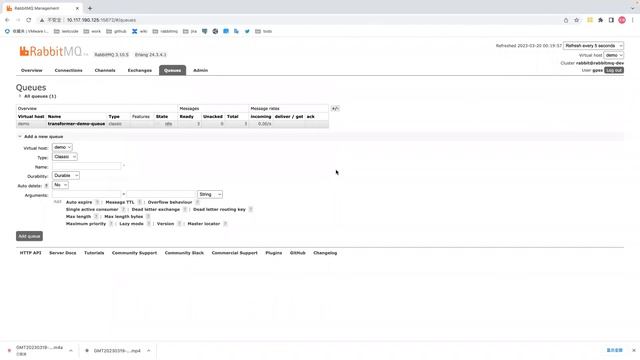Viewport: 640px width, 360px height.
Task: Open the work bookmark folder
Action: 92,31
